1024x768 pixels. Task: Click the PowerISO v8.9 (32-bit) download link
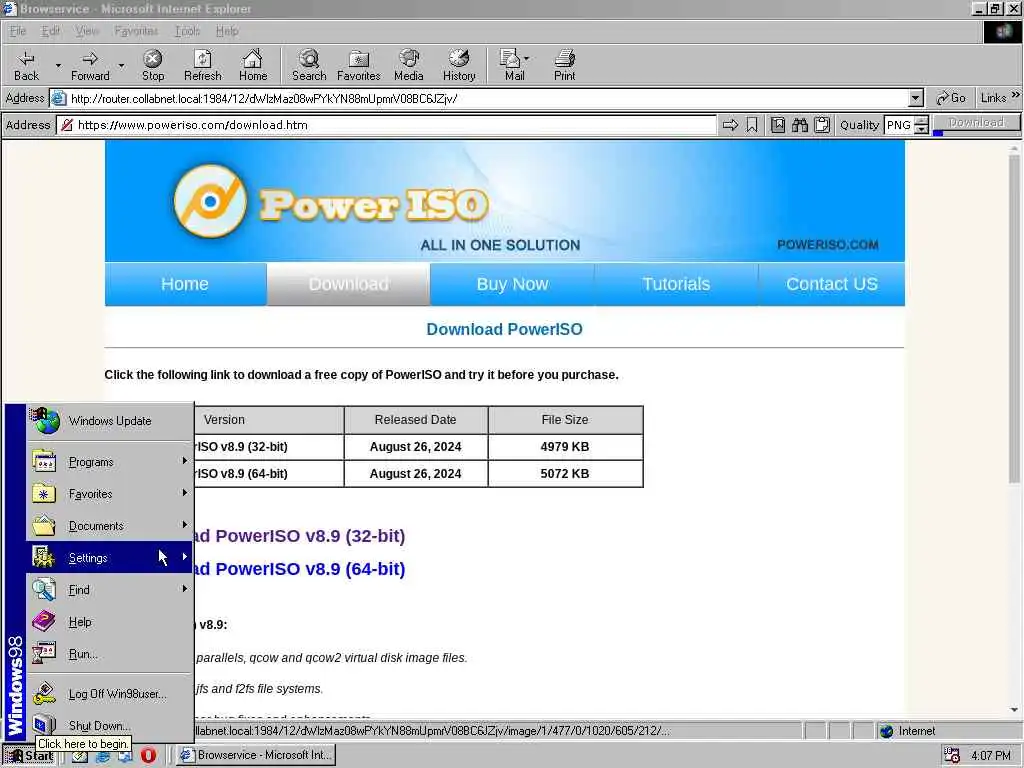point(300,536)
